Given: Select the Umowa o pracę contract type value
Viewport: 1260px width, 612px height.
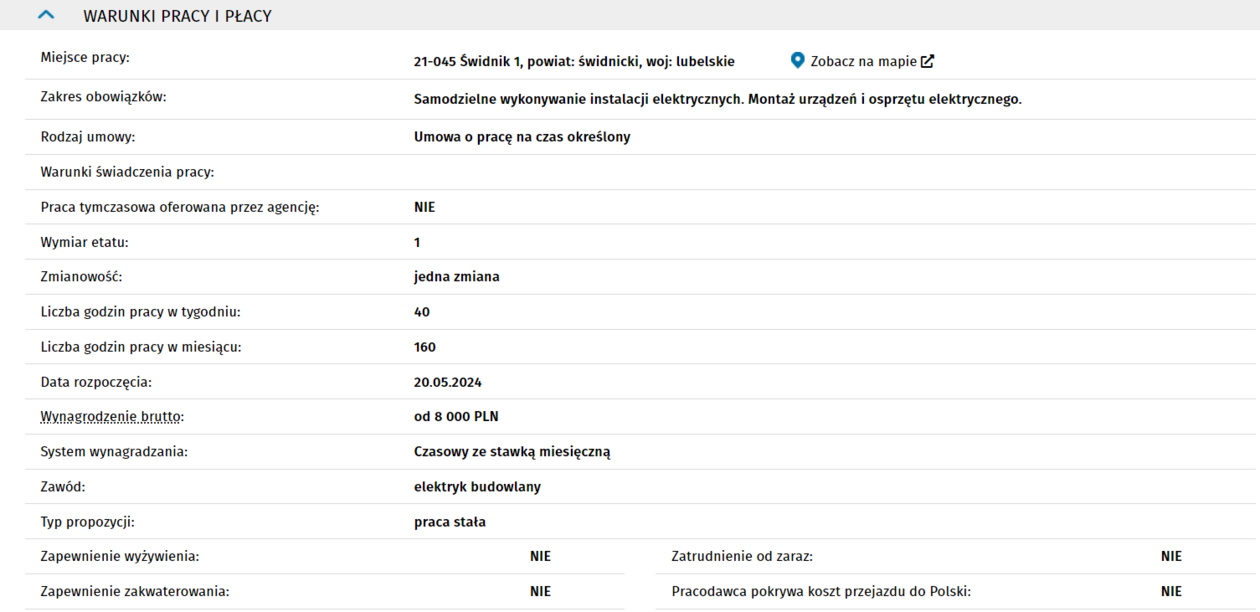Looking at the screenshot, I should tap(522, 137).
